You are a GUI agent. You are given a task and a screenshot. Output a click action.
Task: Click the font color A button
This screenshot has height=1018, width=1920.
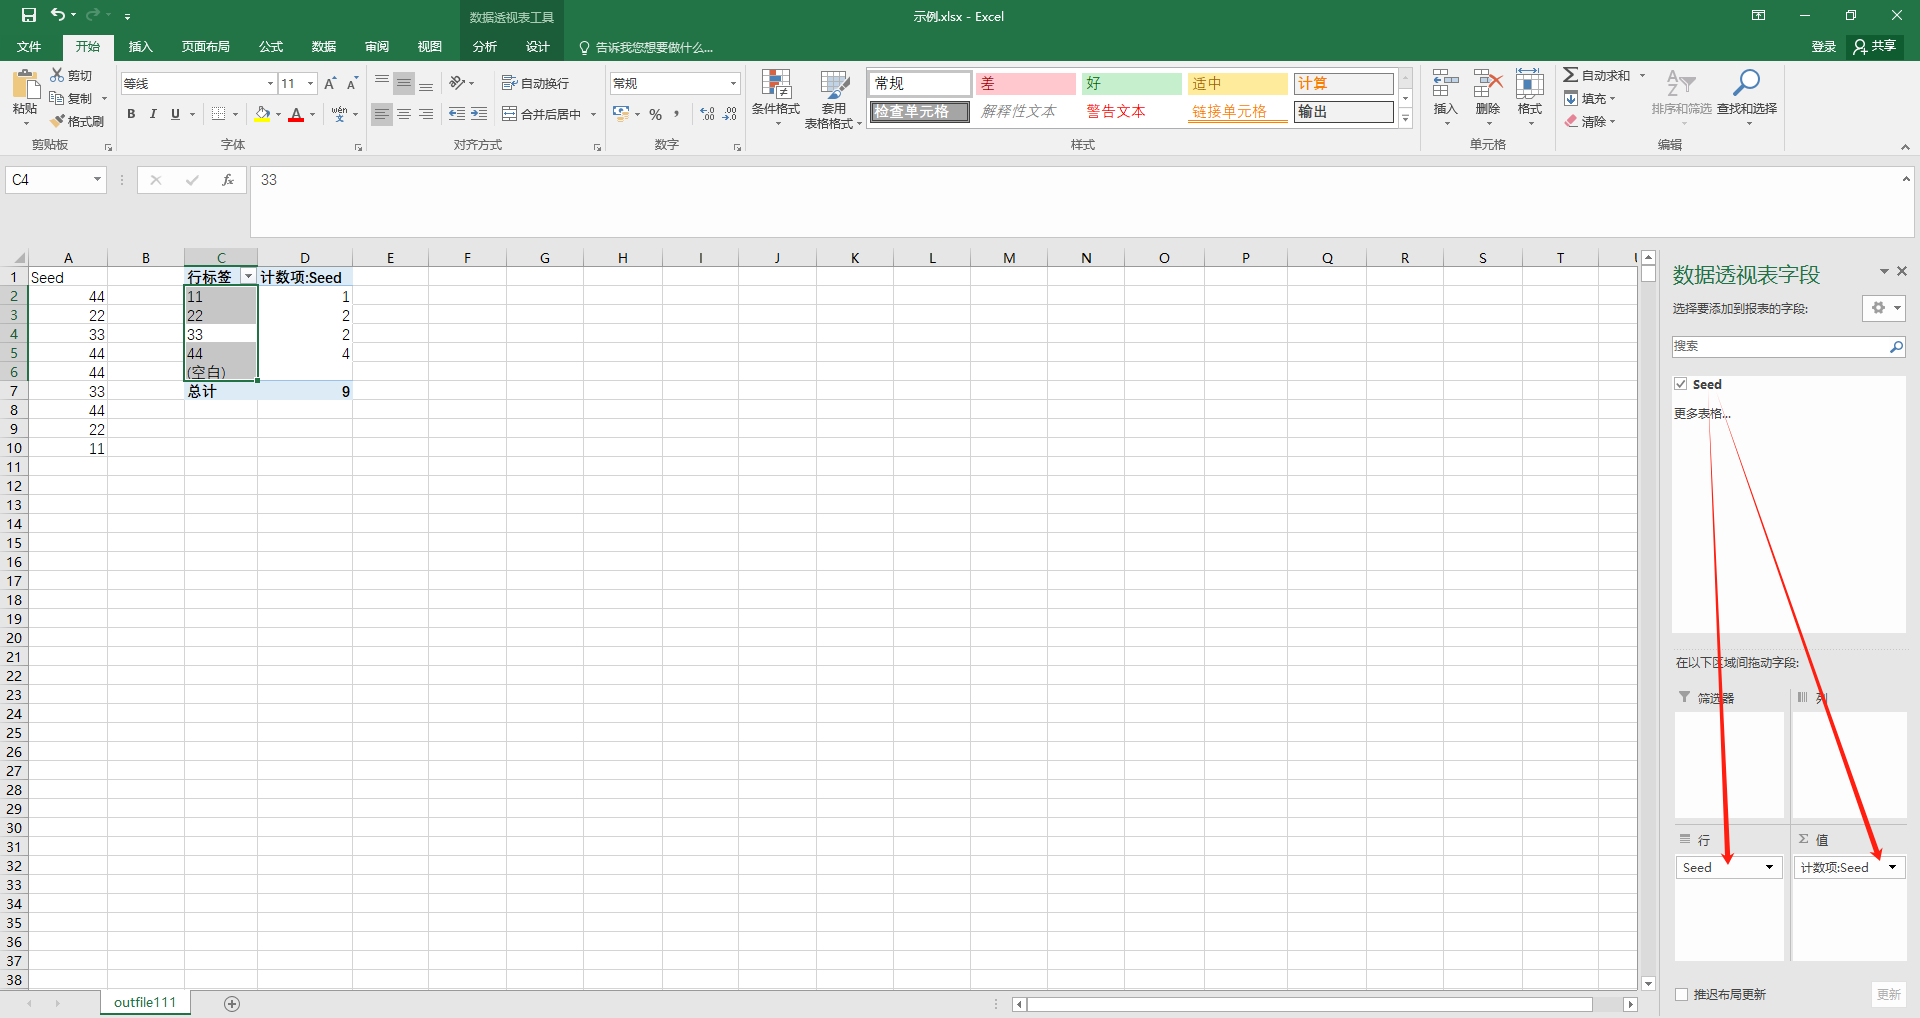click(x=296, y=114)
